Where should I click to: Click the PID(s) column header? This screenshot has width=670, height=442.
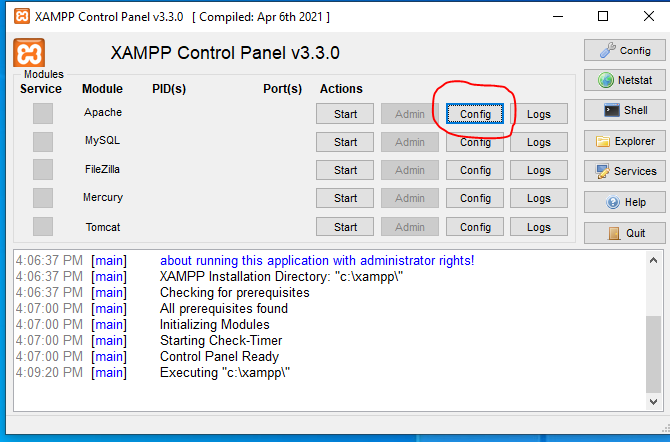point(169,88)
